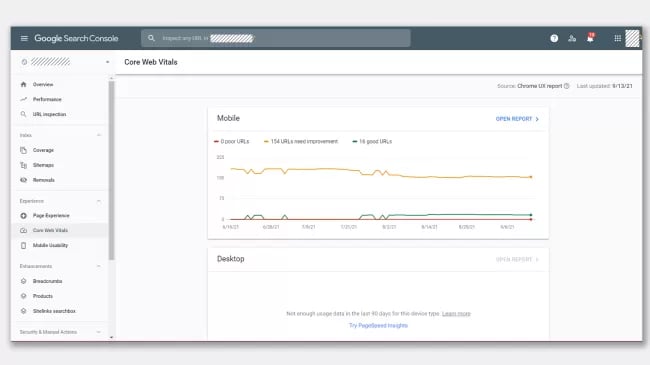This screenshot has width=650, height=365.
Task: Select Core Web Vitals in sidebar
Action: (x=51, y=230)
